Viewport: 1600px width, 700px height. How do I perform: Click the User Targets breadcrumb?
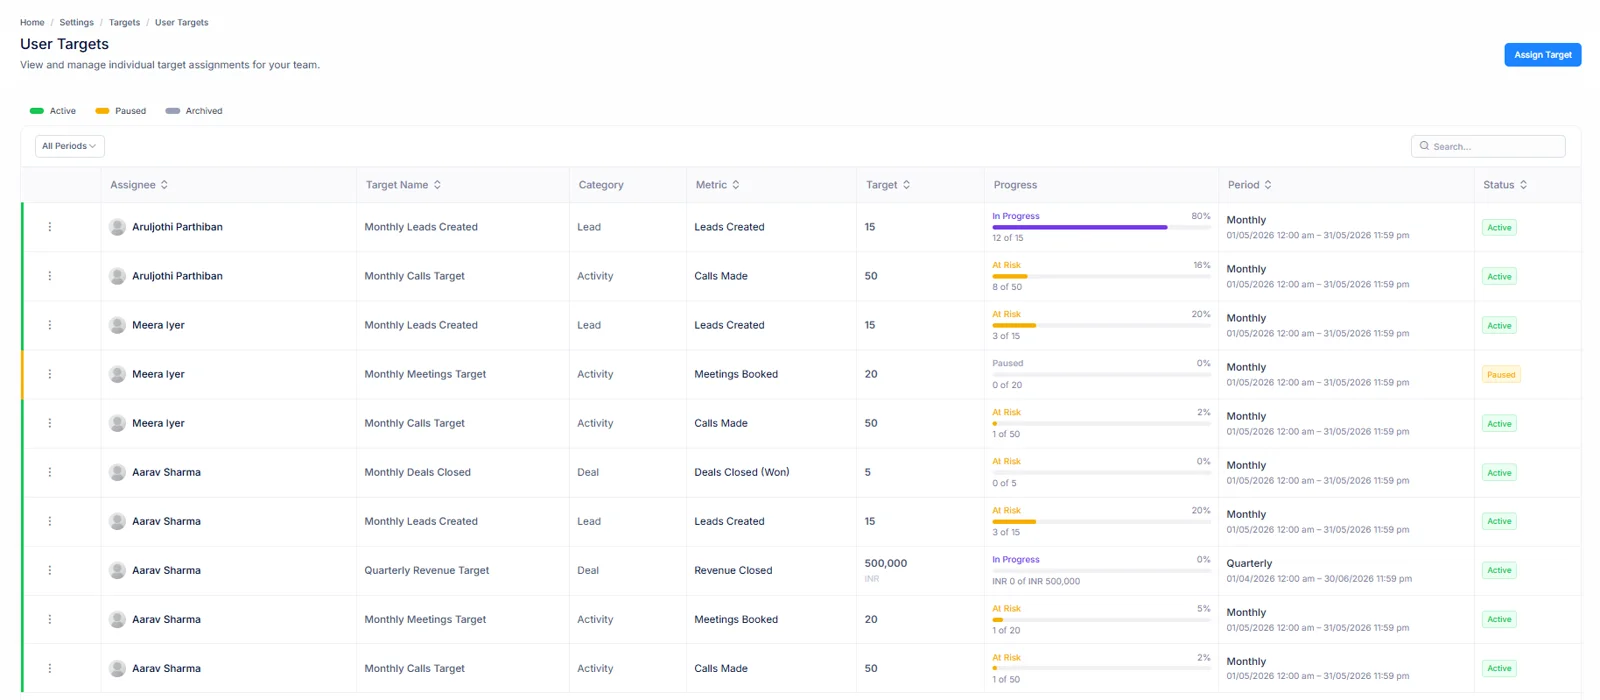[x=182, y=22]
